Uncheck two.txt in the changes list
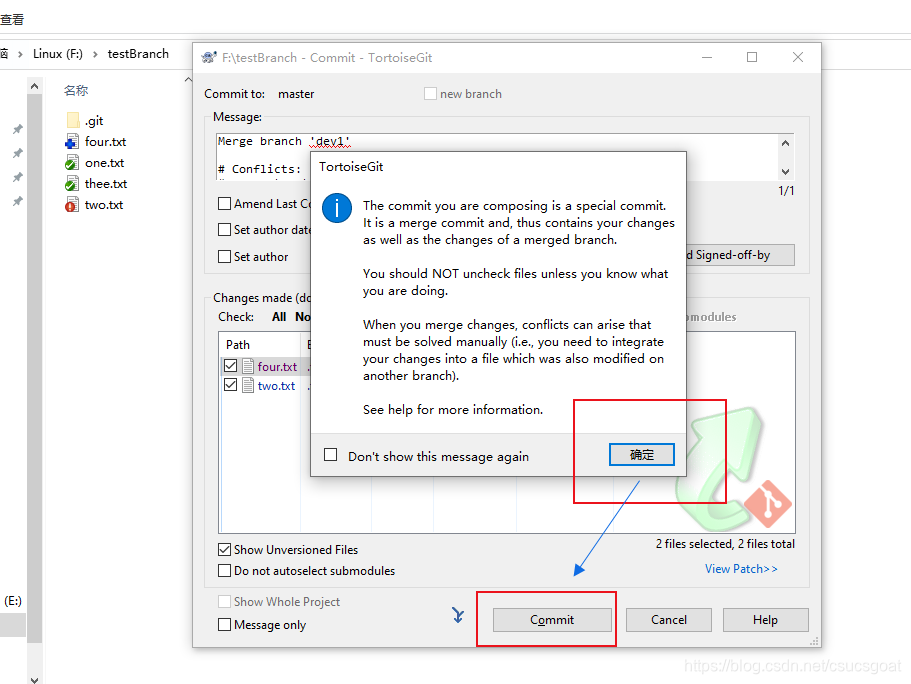The image size is (911, 684). 231,385
